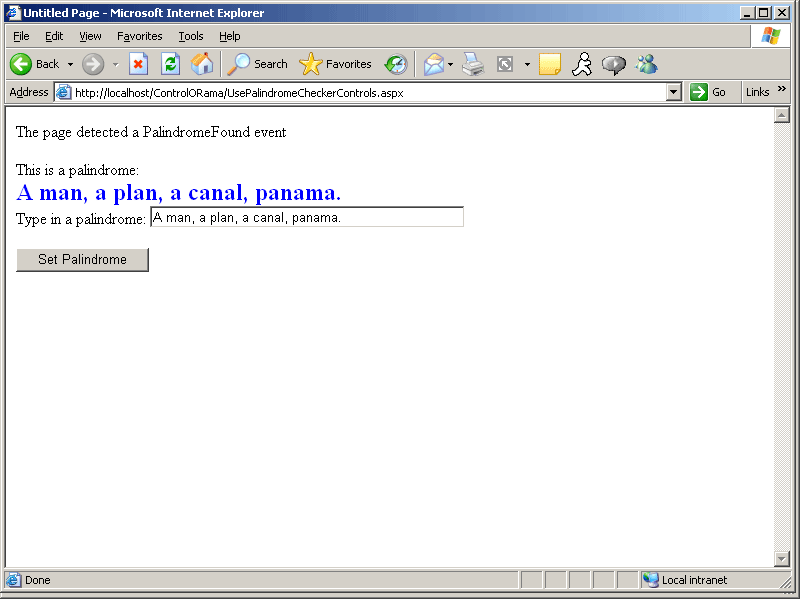Click the Print icon

(x=473, y=64)
